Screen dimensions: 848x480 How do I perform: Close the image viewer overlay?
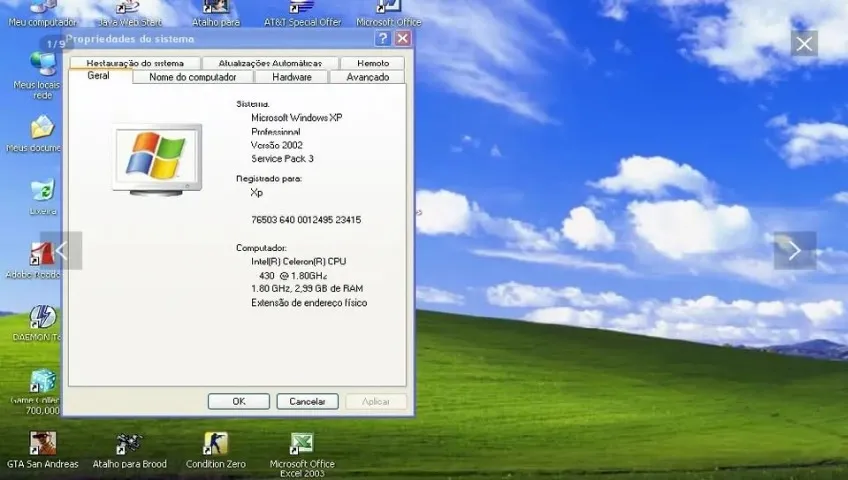804,44
